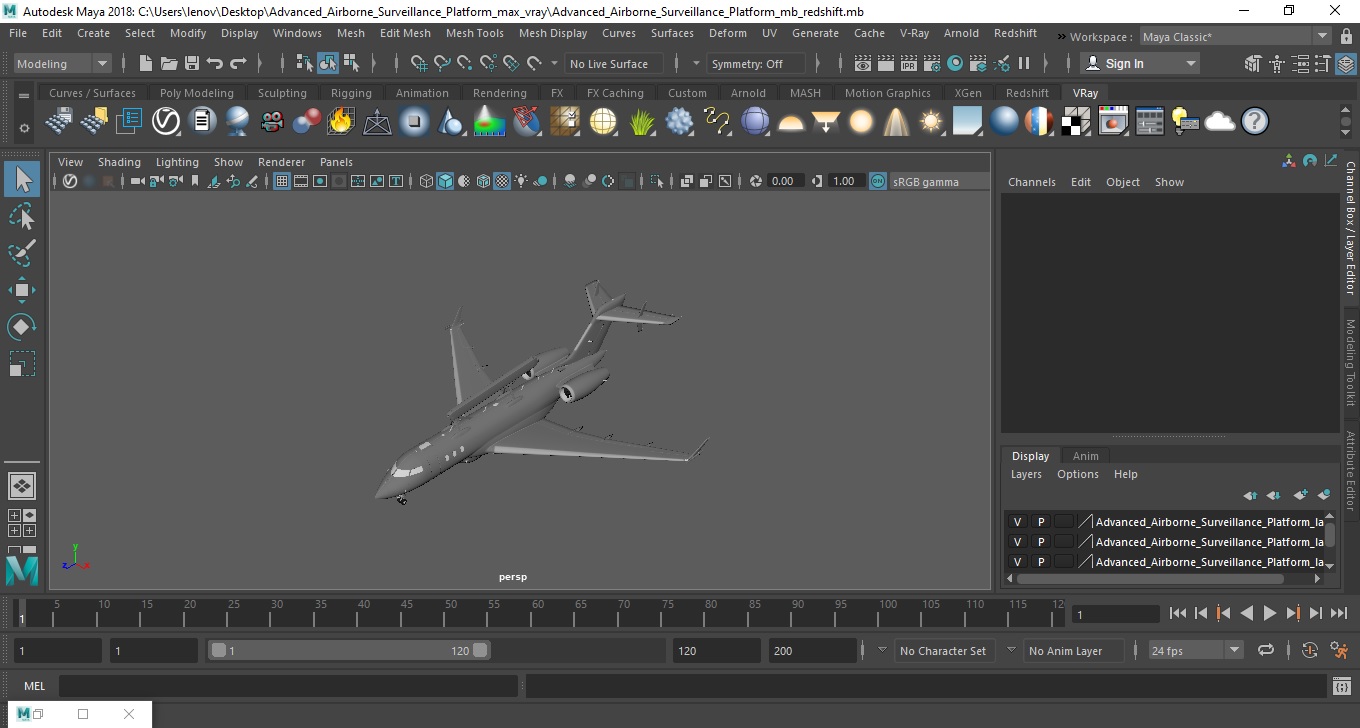Select the Move tool in the toolbox
Screen dimensions: 1360x728
(x=22, y=290)
